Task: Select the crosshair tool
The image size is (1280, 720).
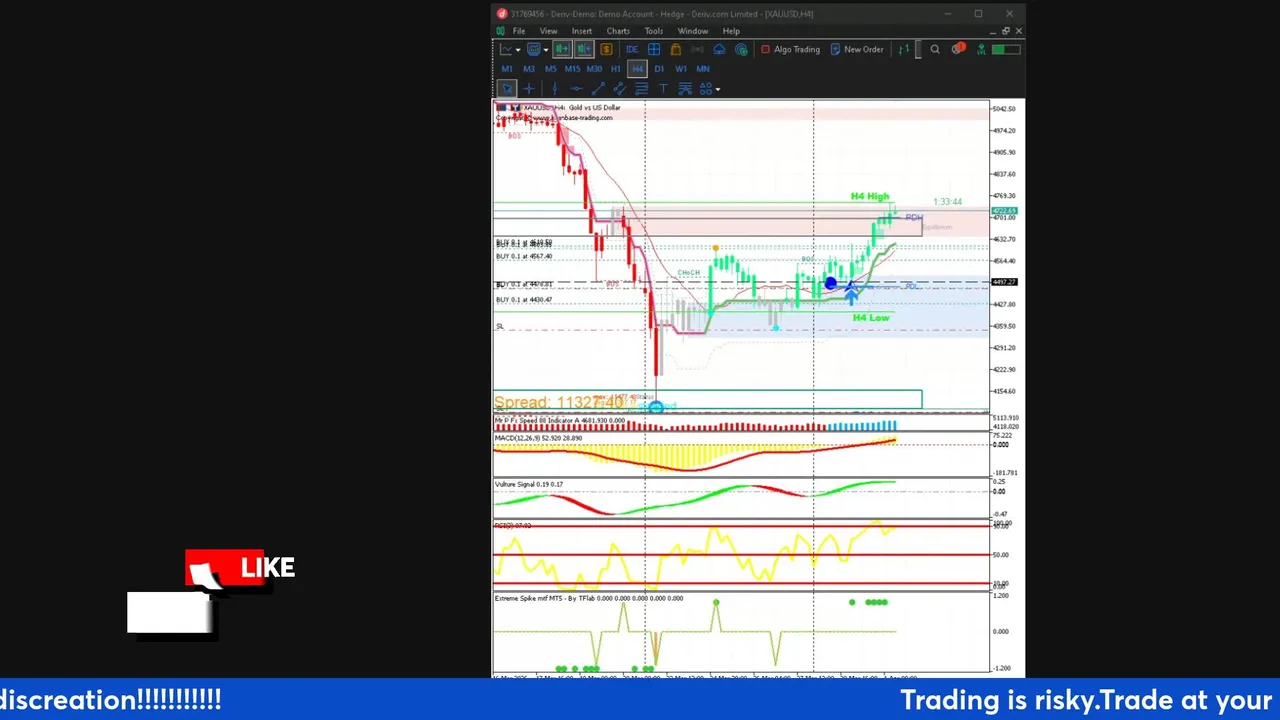Action: pos(529,88)
